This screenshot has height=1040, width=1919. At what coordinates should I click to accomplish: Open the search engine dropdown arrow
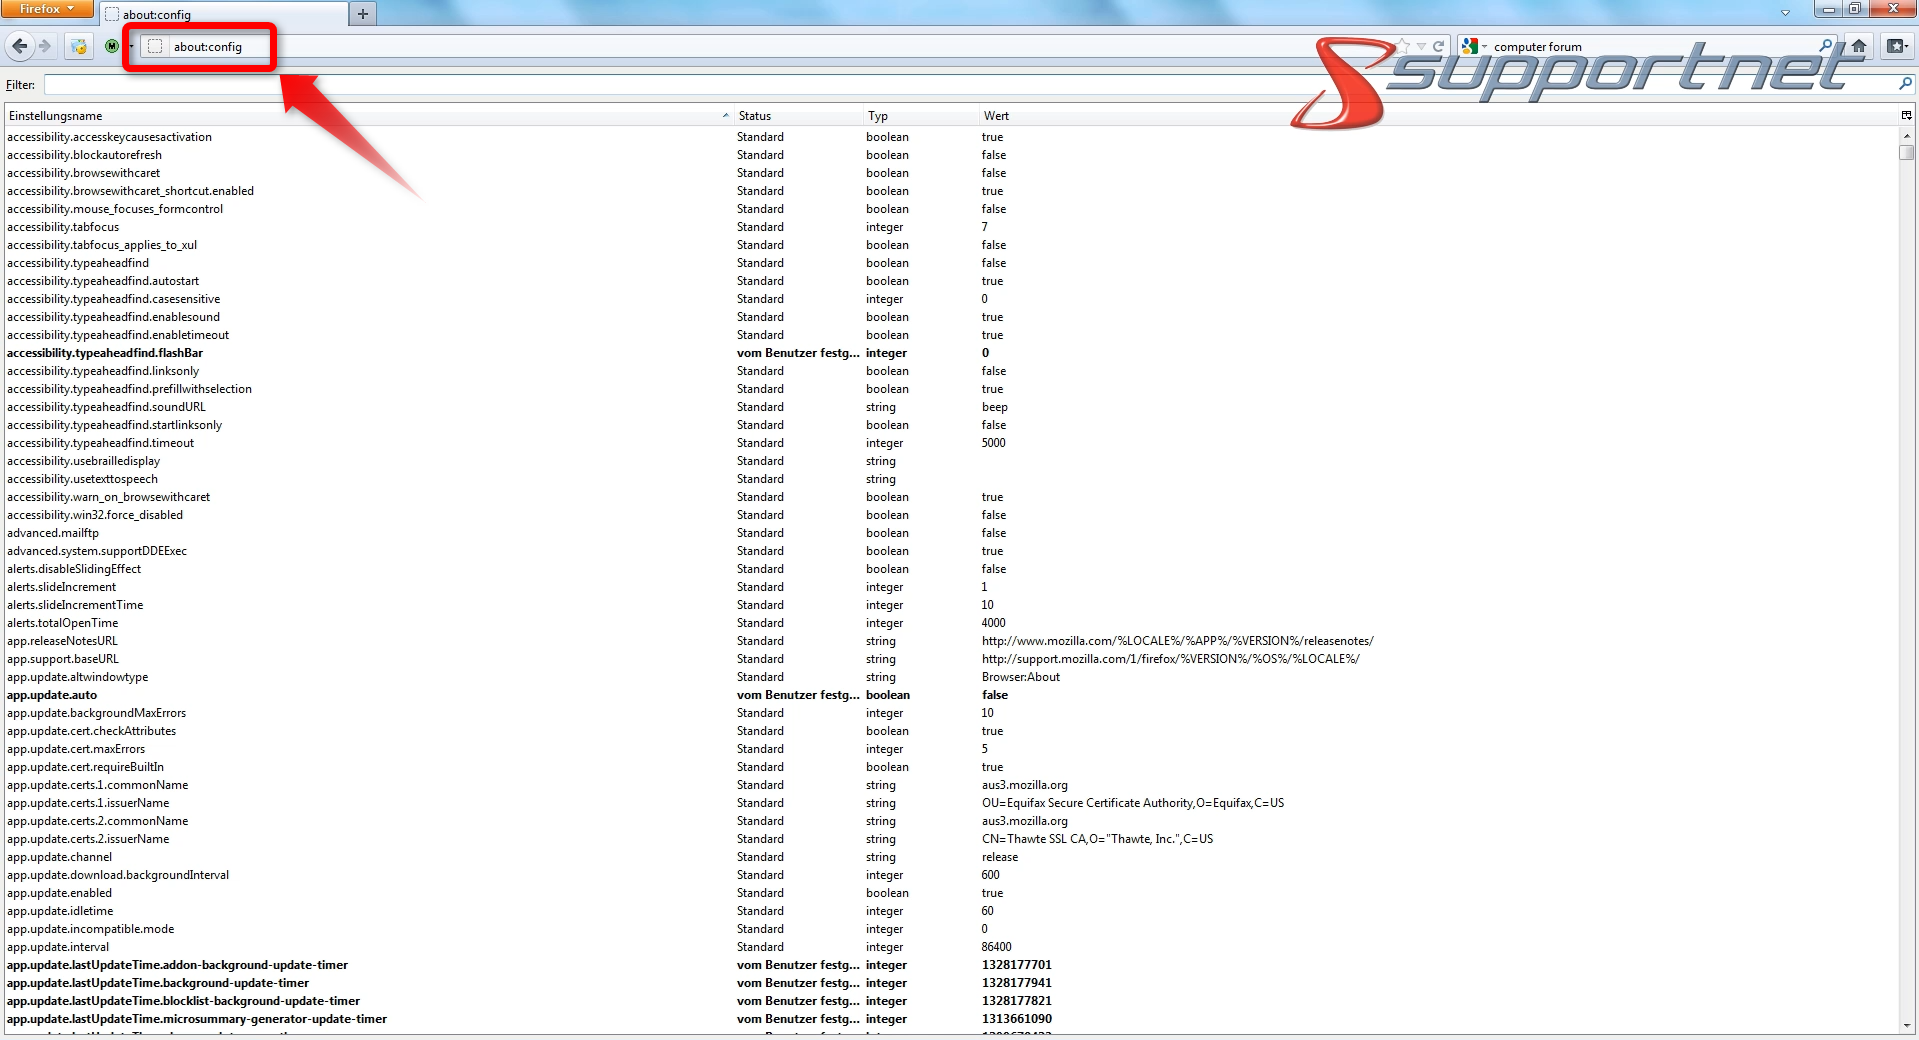click(x=1484, y=46)
